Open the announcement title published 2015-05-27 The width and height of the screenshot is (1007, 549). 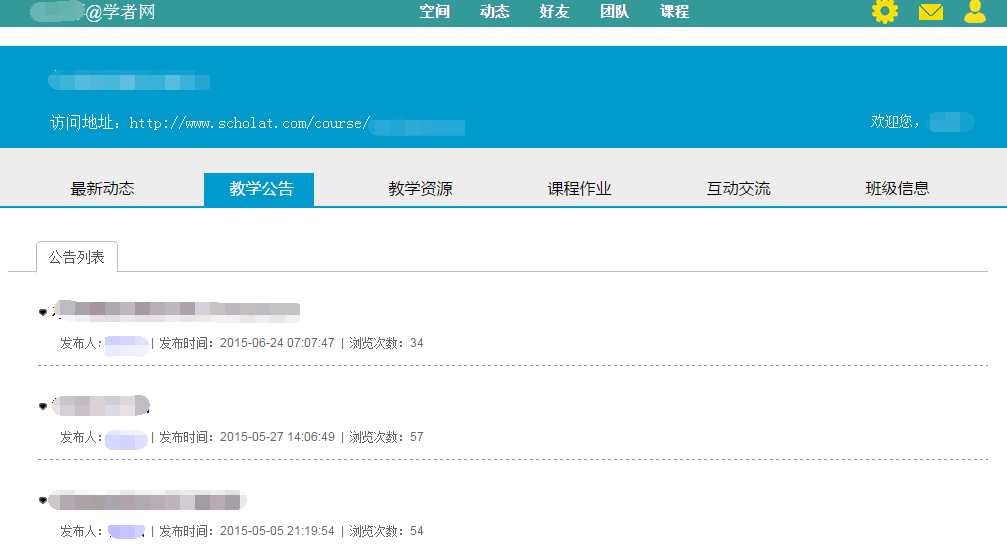(100, 406)
